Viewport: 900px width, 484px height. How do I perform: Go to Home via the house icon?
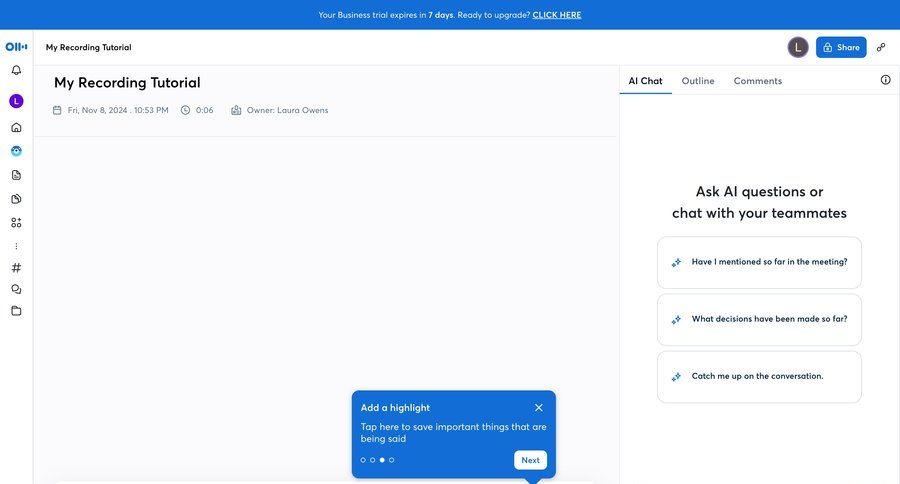pos(16,127)
